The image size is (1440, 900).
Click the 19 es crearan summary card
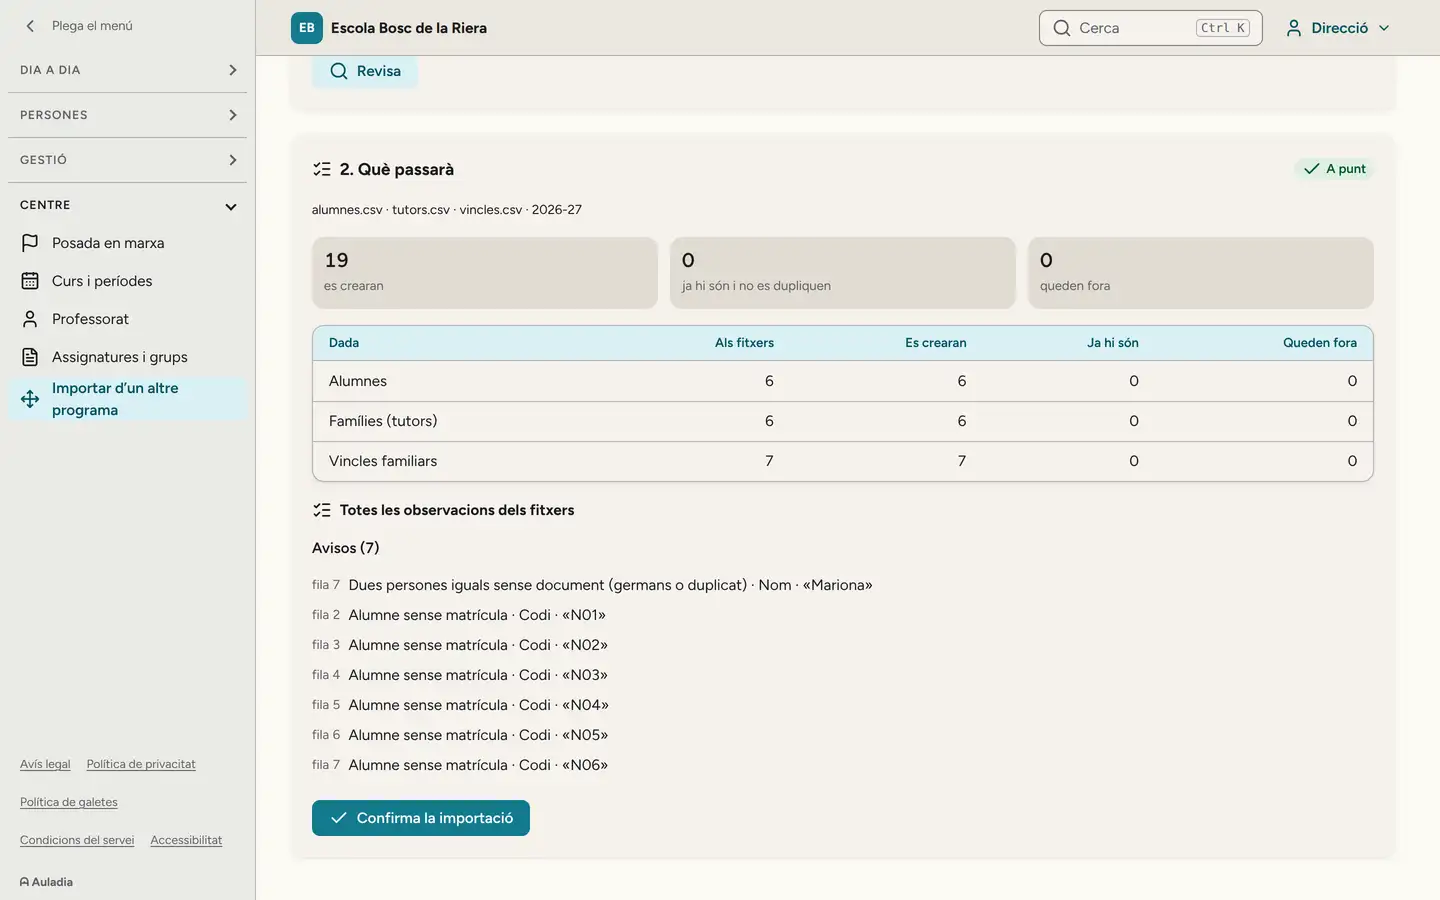(485, 273)
